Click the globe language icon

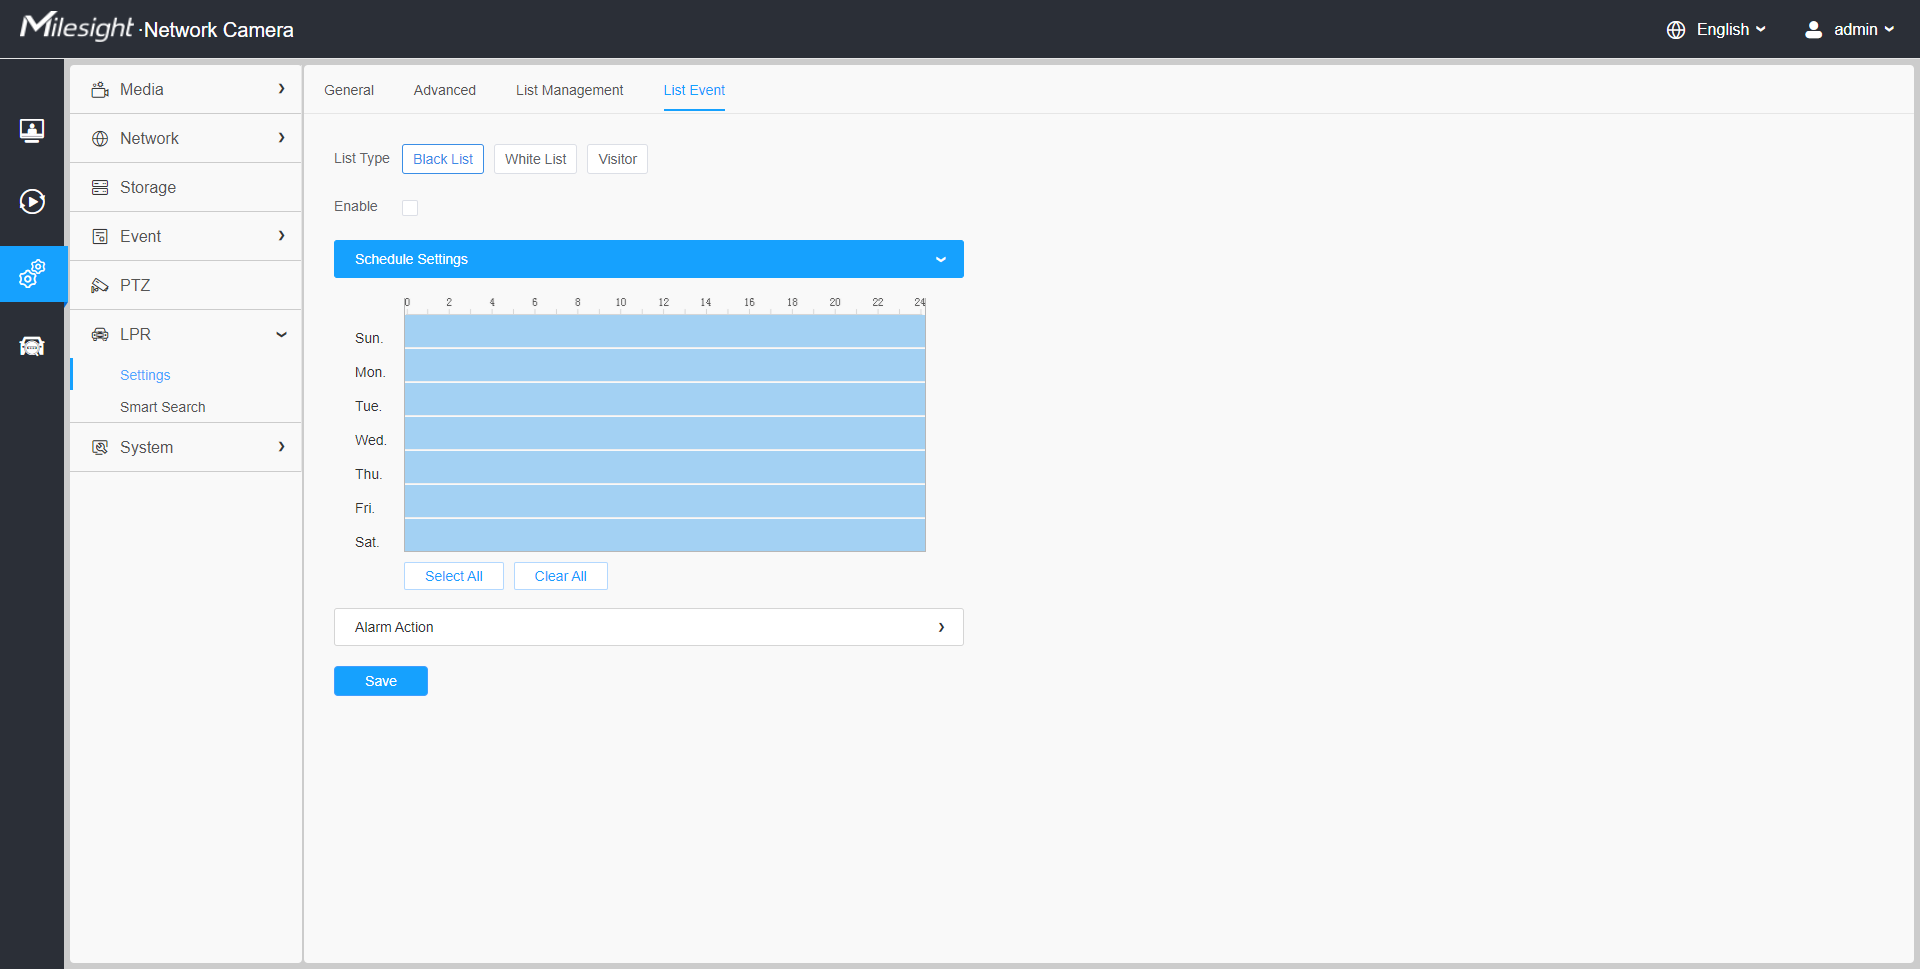point(1676,30)
